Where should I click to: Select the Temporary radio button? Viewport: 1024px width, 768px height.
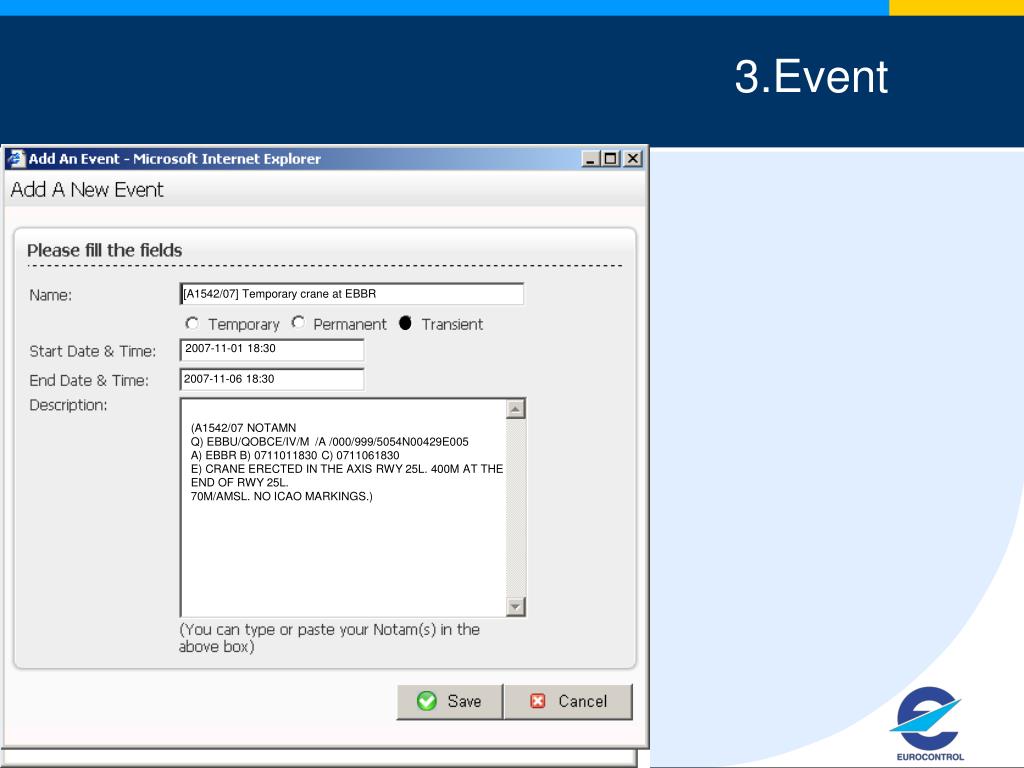(x=191, y=323)
